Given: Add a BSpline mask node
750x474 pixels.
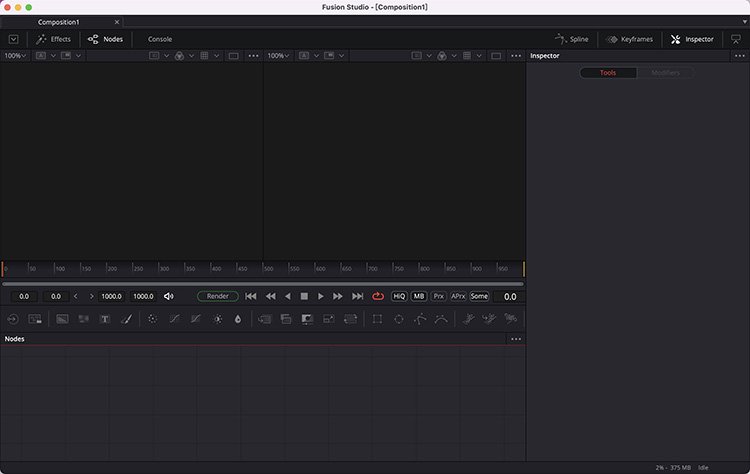Looking at the screenshot, I should coord(441,319).
